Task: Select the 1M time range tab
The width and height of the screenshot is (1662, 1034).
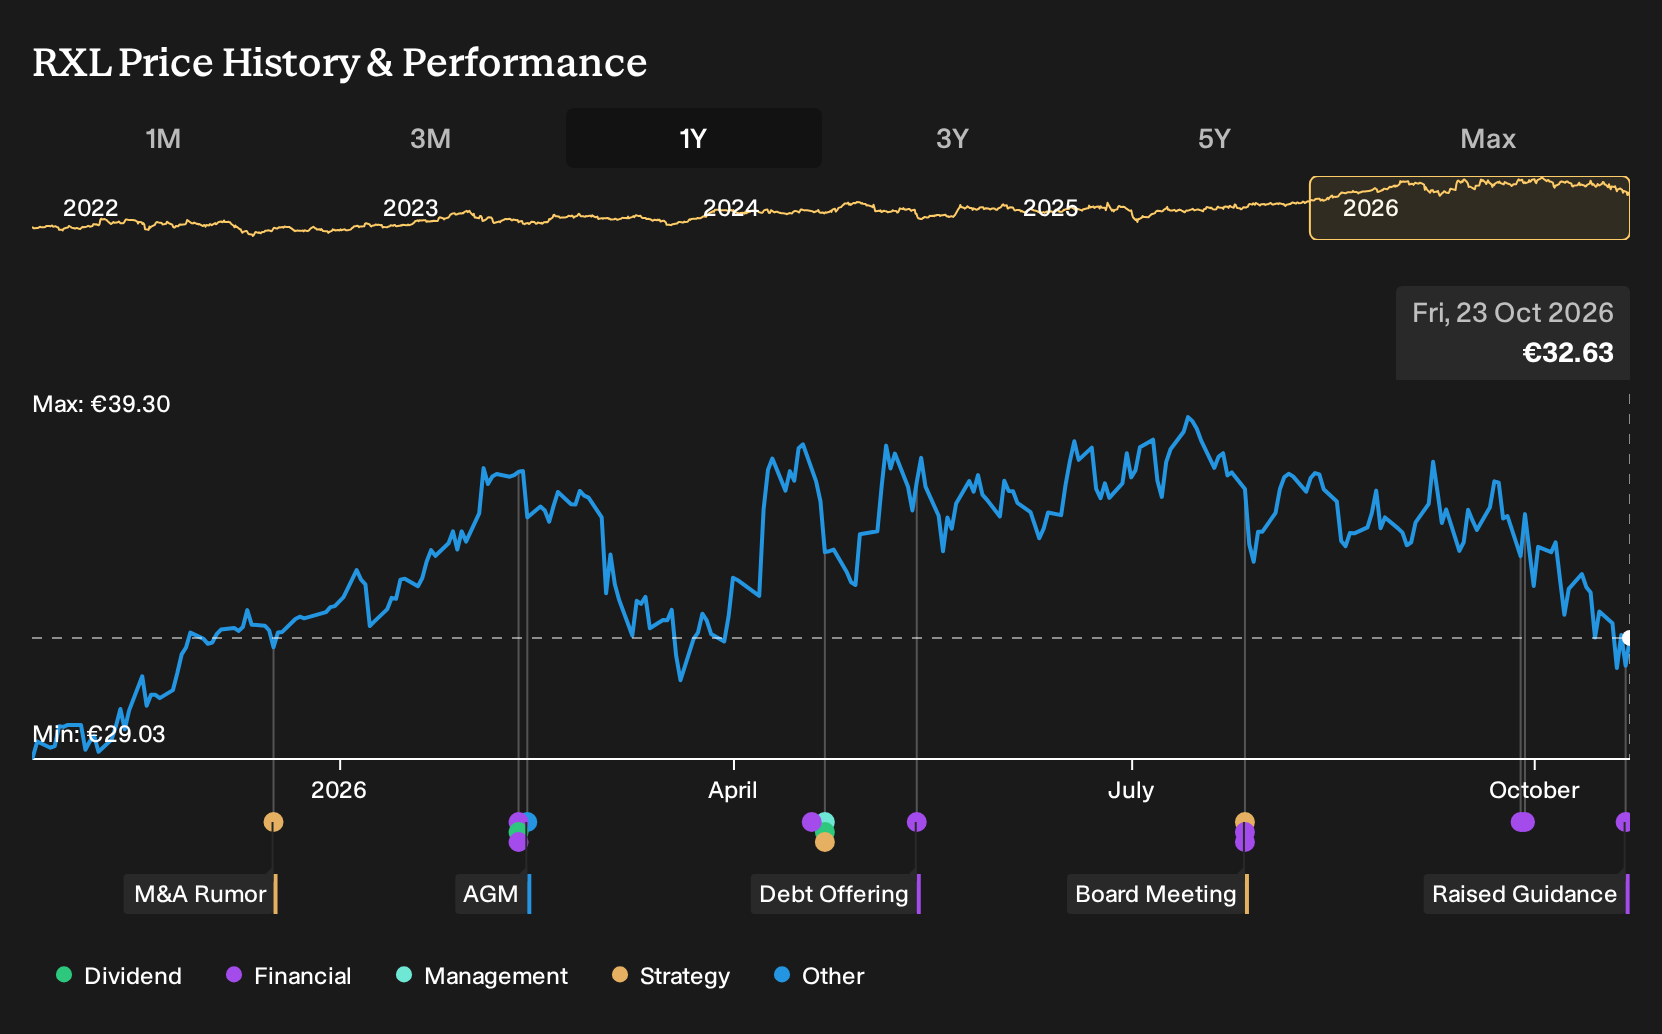Action: (163, 138)
